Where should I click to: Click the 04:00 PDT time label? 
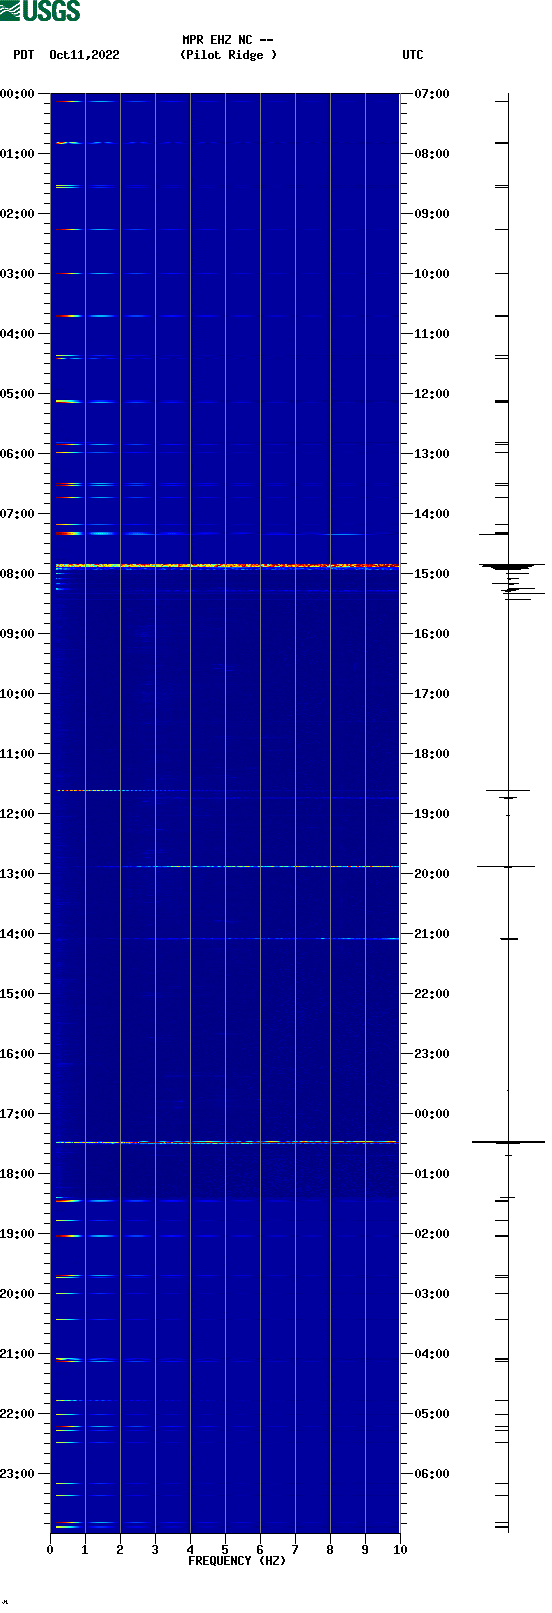point(17,334)
